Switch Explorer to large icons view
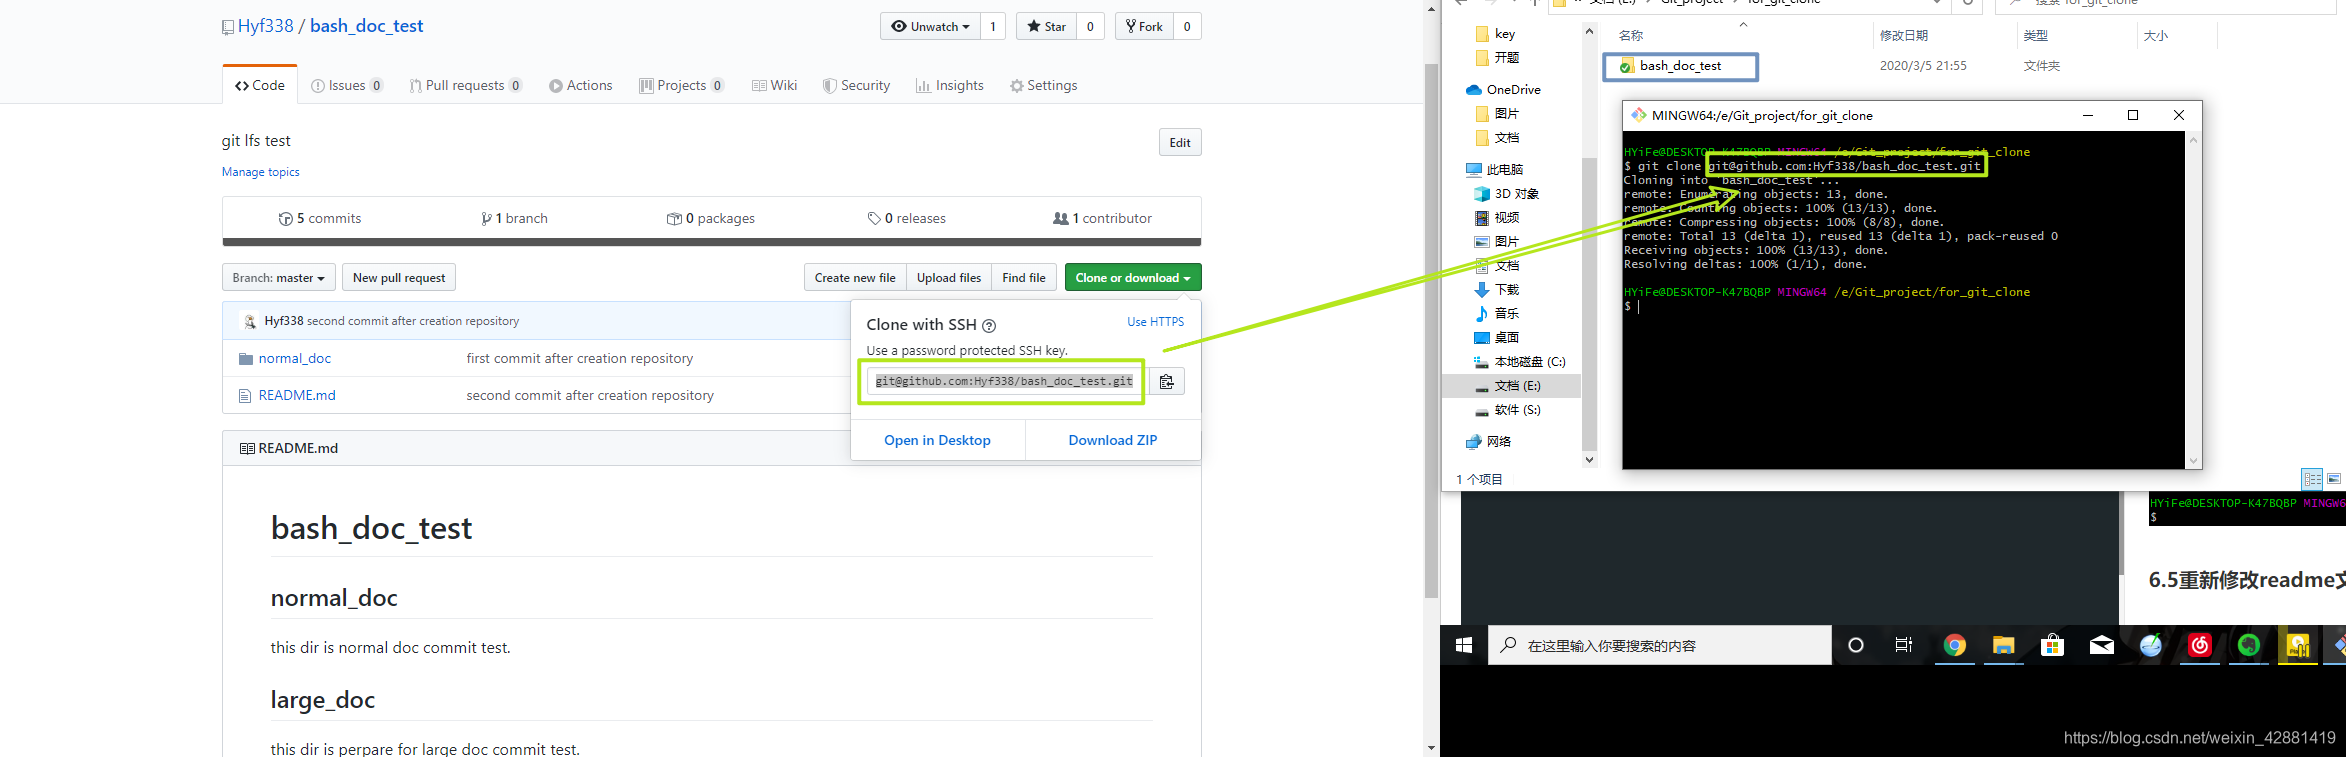This screenshot has width=2346, height=757. click(2334, 479)
